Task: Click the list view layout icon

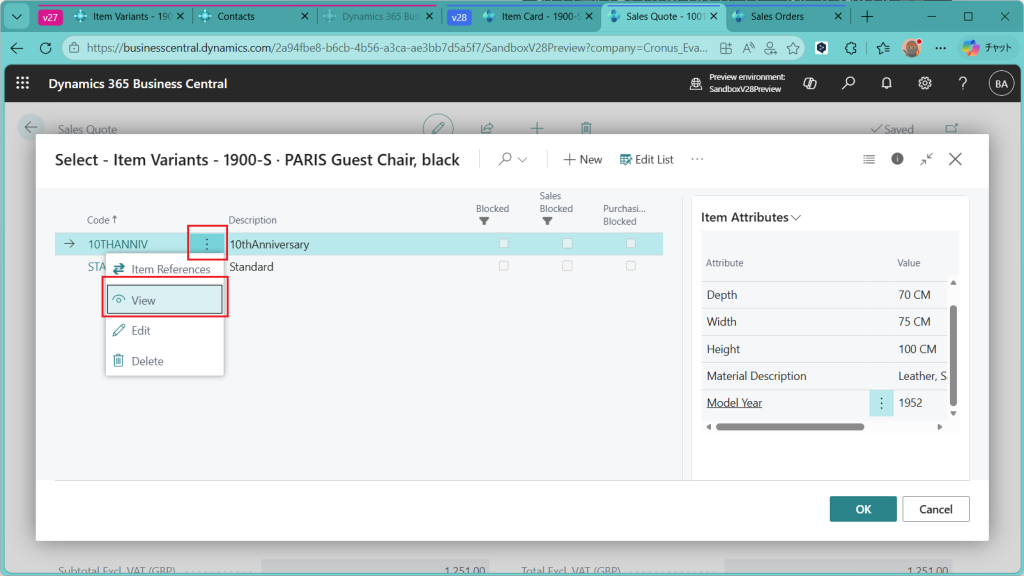Action: click(x=869, y=159)
